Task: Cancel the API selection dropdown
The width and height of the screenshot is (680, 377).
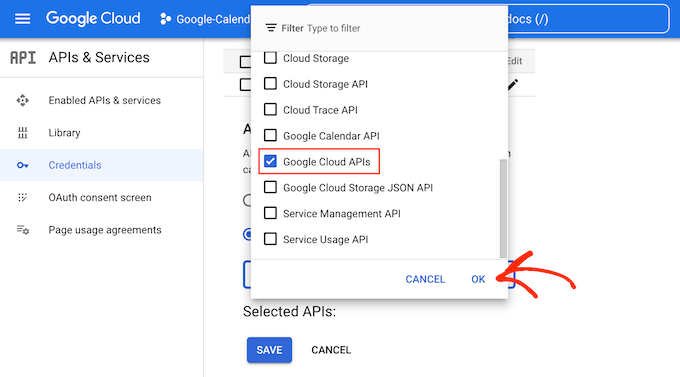Action: tap(425, 279)
